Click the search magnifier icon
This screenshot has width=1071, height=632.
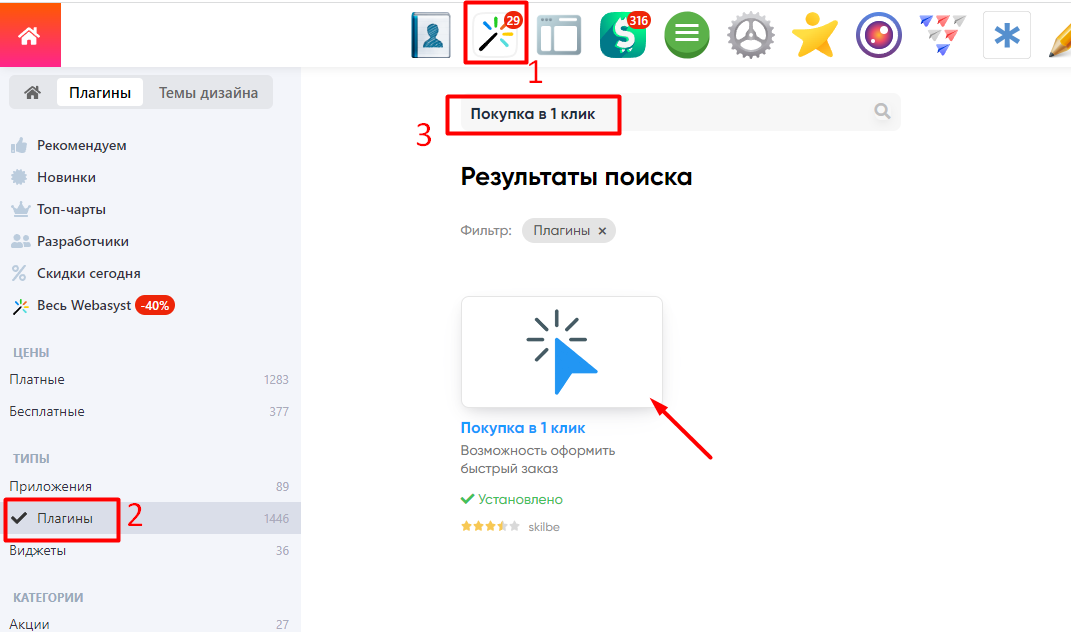tap(882, 112)
